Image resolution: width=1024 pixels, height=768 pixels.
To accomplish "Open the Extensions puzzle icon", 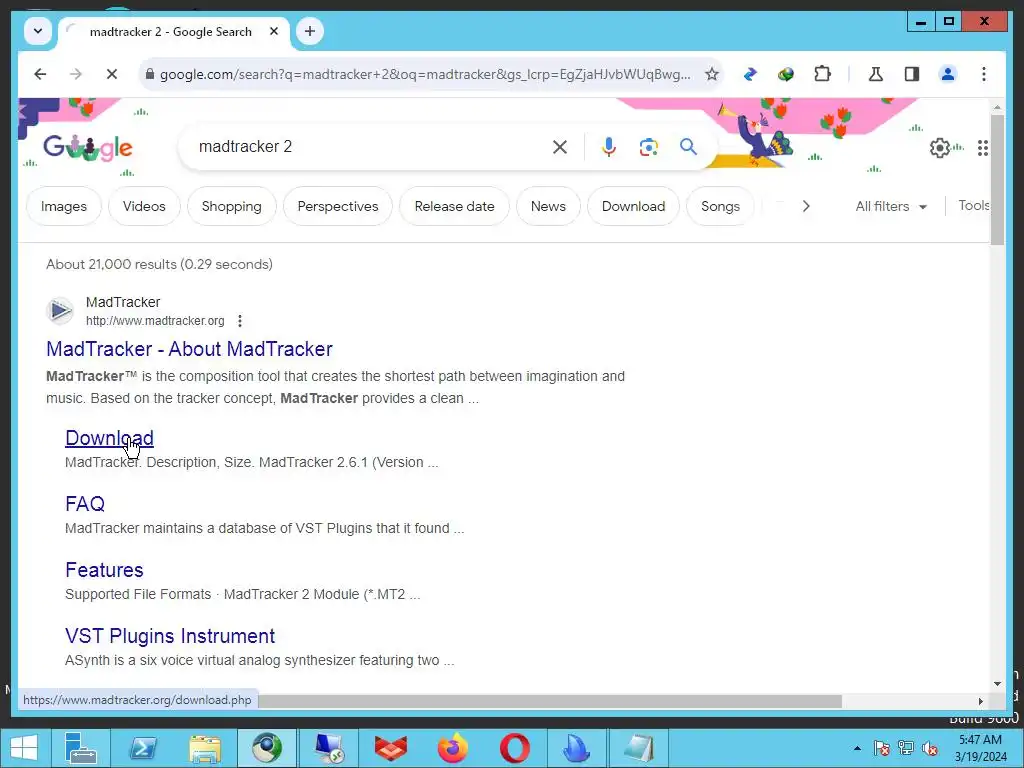I will 822,74.
